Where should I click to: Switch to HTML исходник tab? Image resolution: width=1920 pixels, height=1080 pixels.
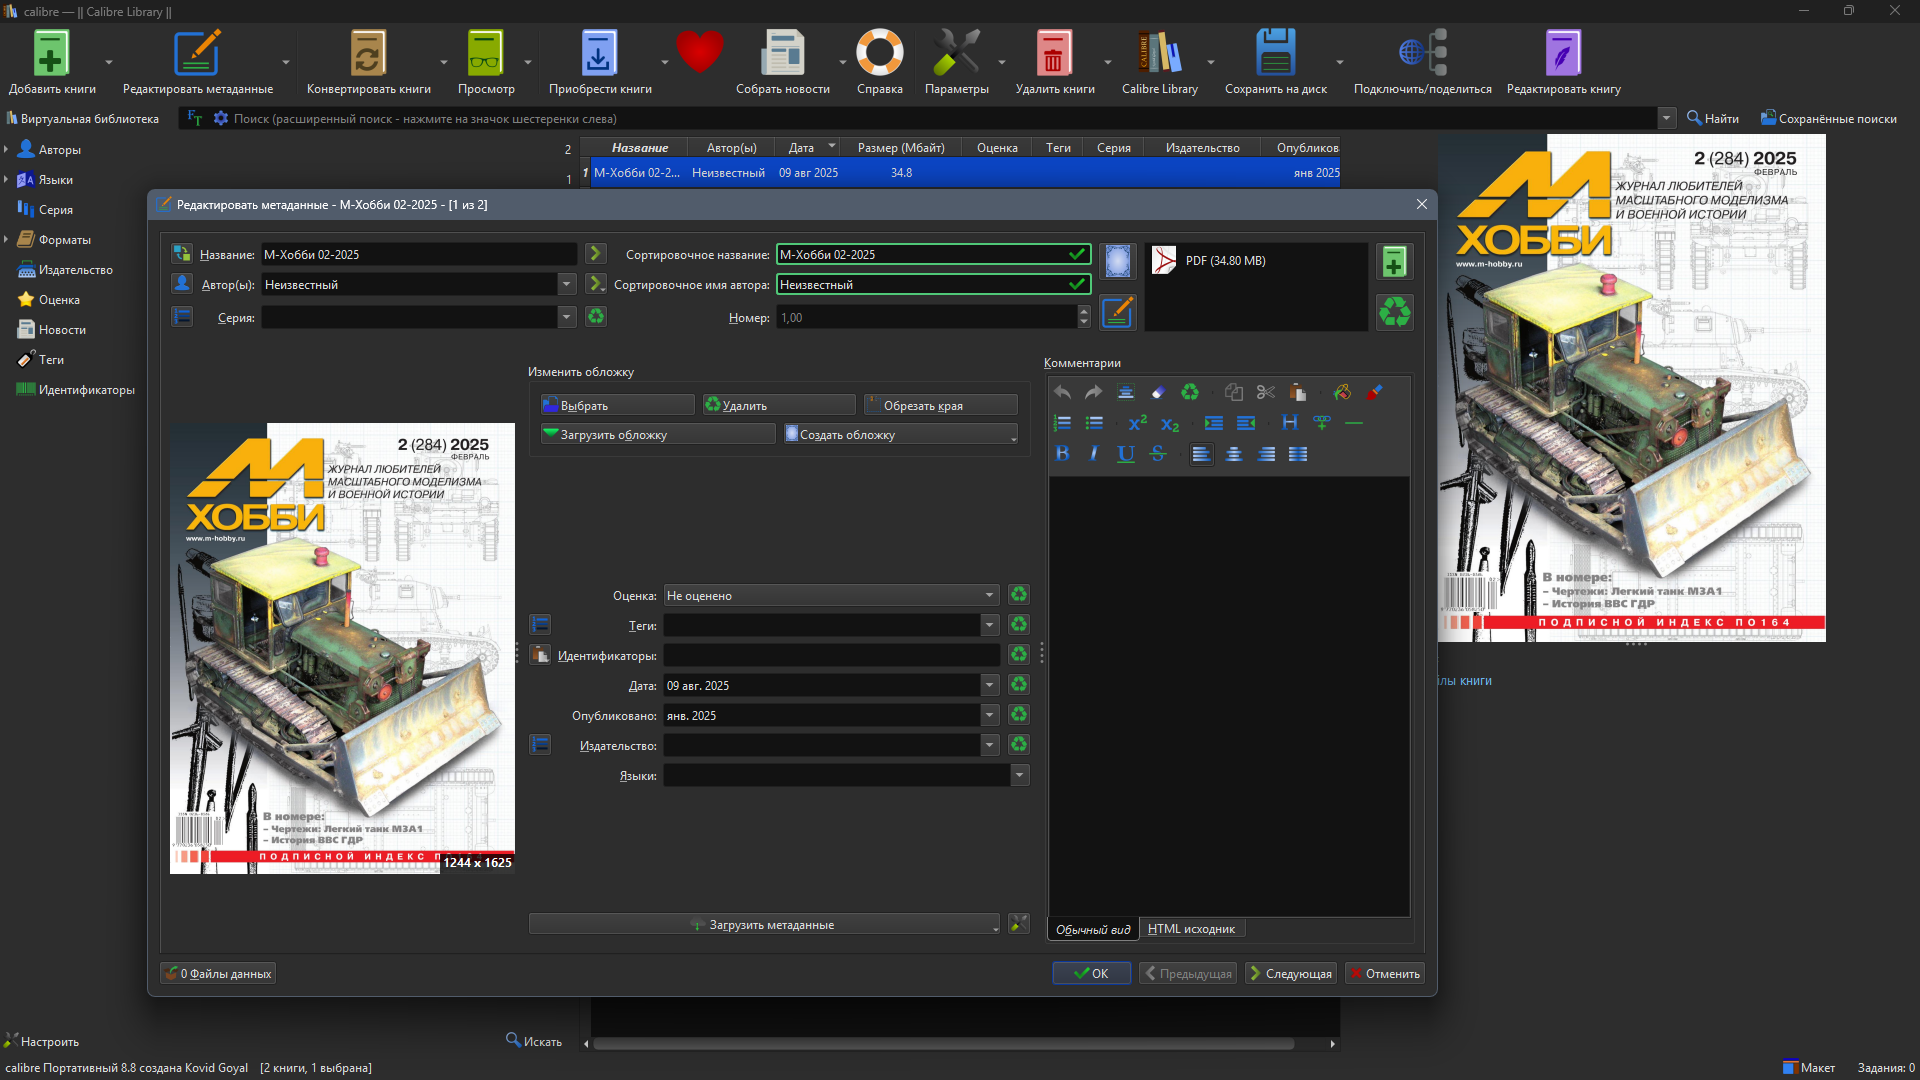coord(1191,929)
